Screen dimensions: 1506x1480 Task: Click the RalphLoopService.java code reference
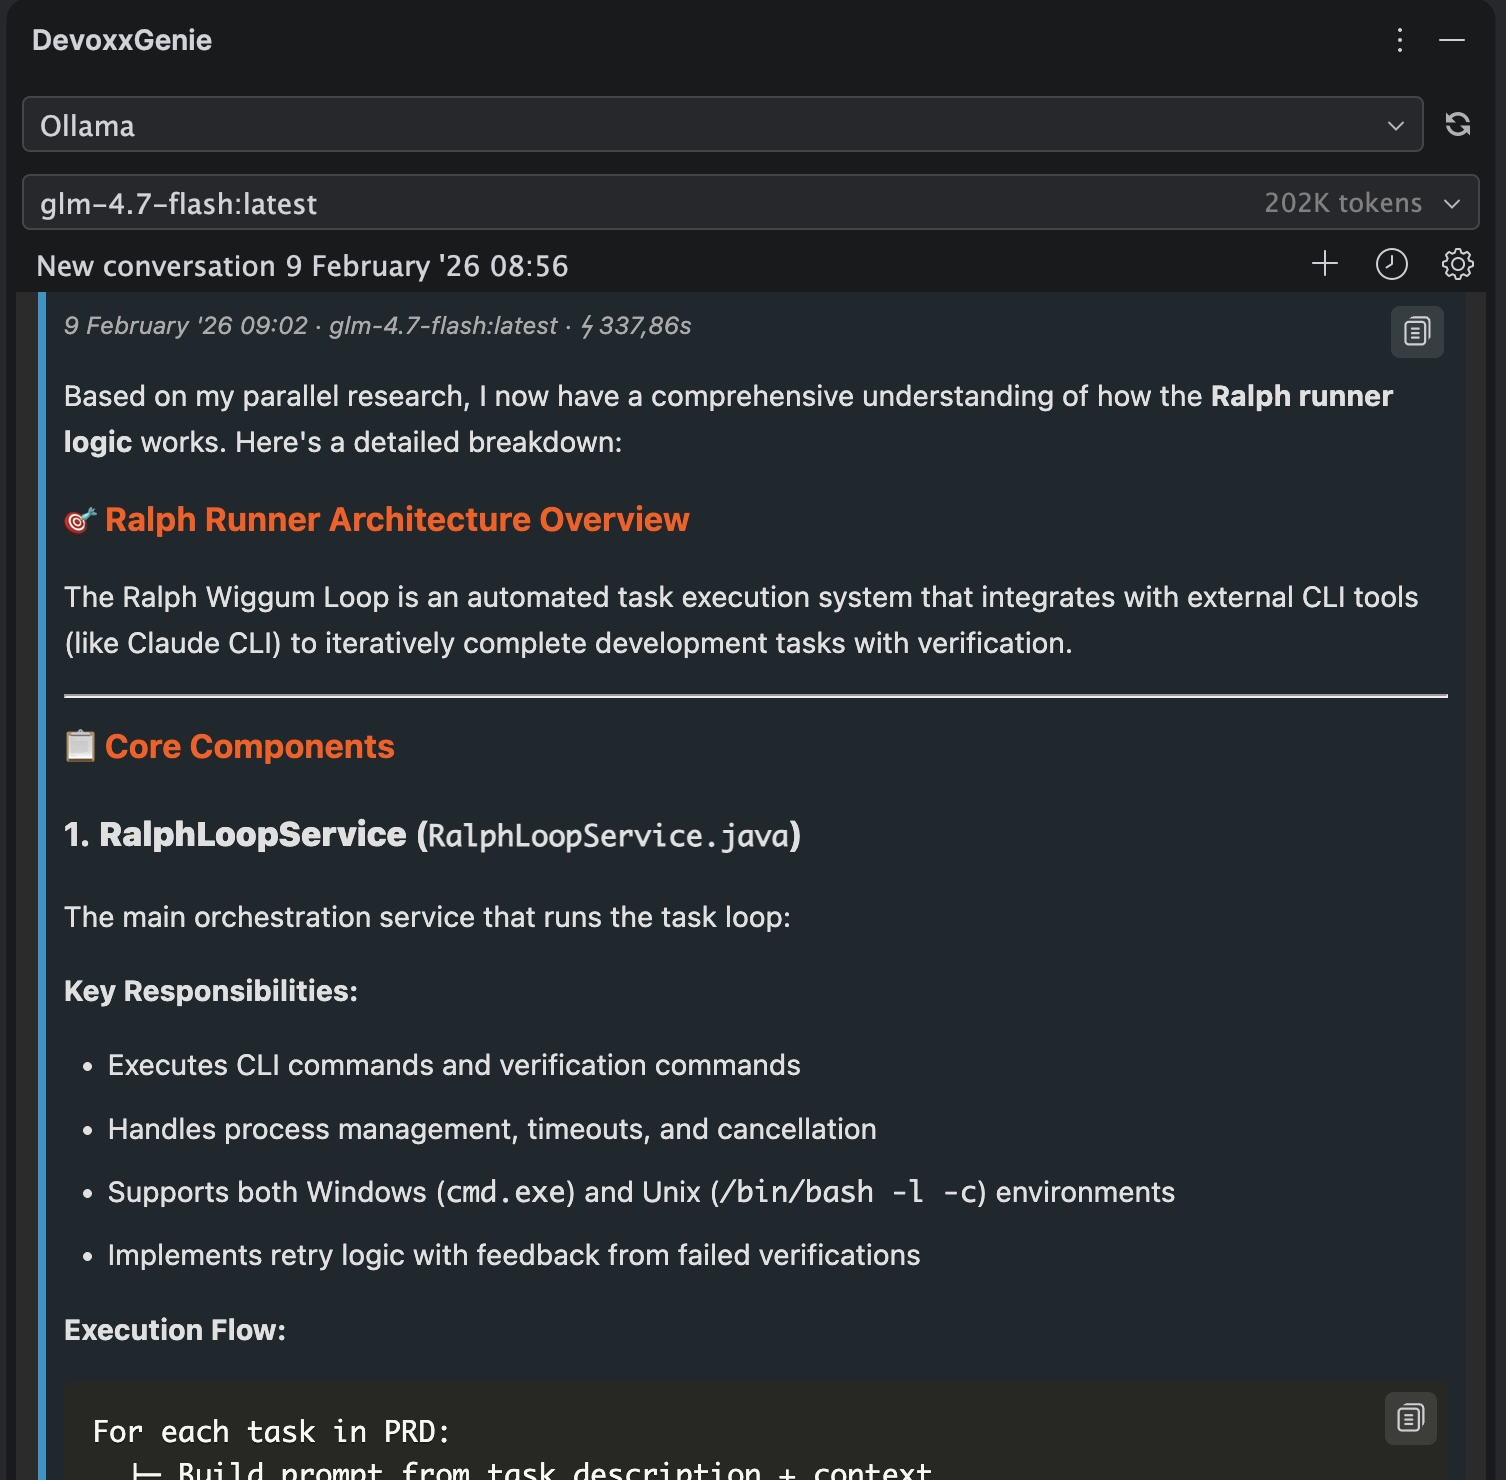pos(609,836)
